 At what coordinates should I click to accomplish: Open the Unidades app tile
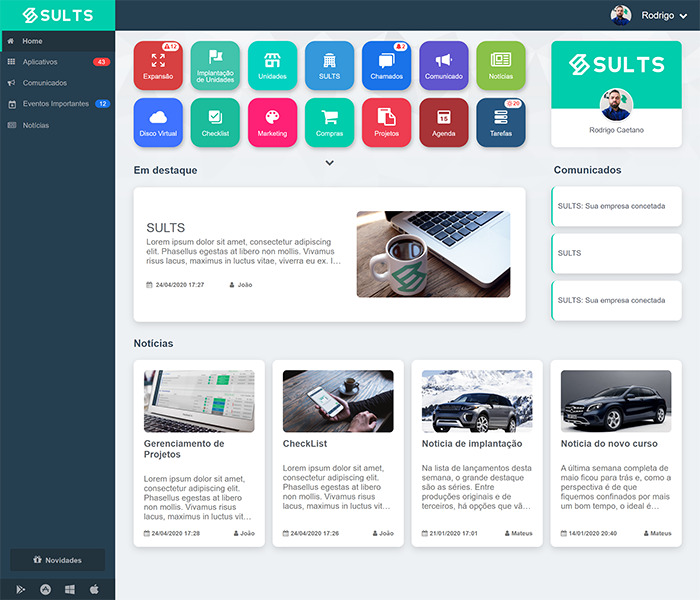272,66
